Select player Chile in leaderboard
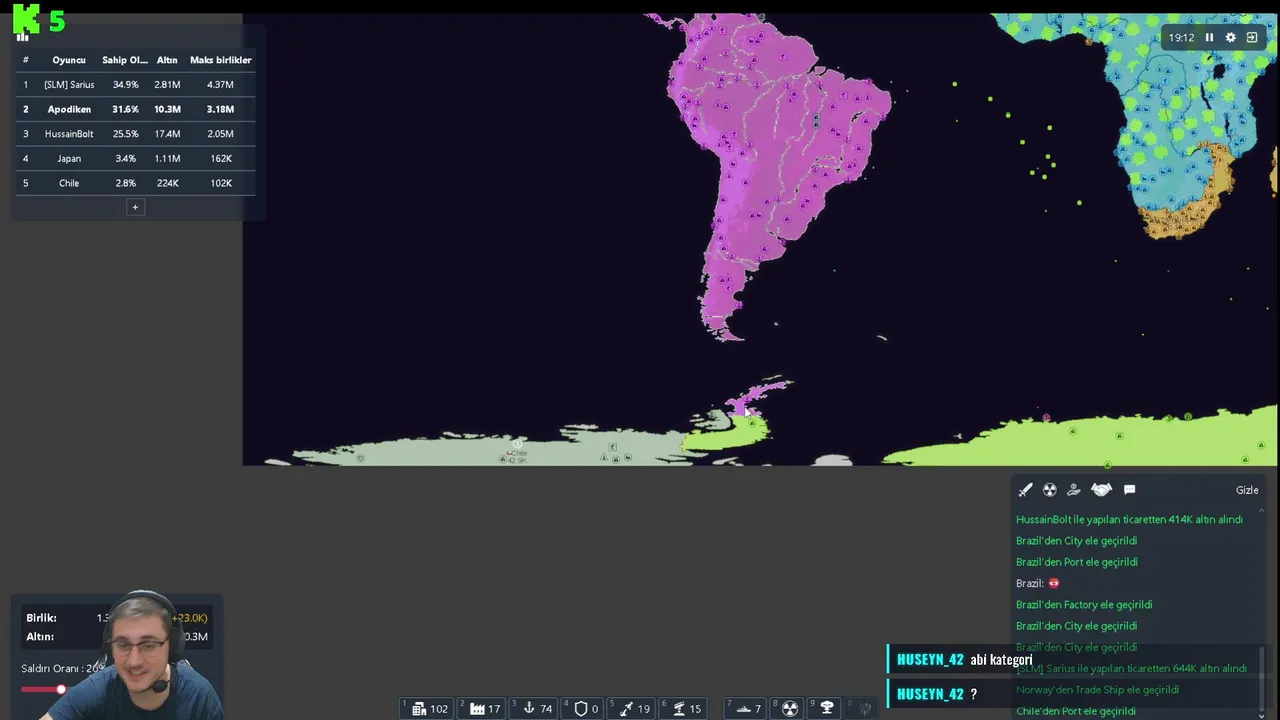Viewport: 1280px width, 720px height. (69, 183)
